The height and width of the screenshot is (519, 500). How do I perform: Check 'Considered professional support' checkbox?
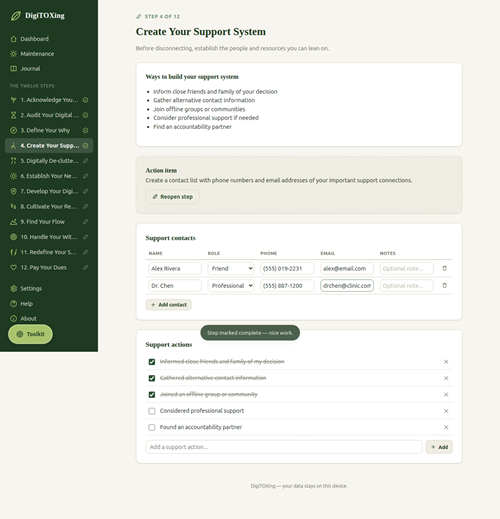click(152, 411)
